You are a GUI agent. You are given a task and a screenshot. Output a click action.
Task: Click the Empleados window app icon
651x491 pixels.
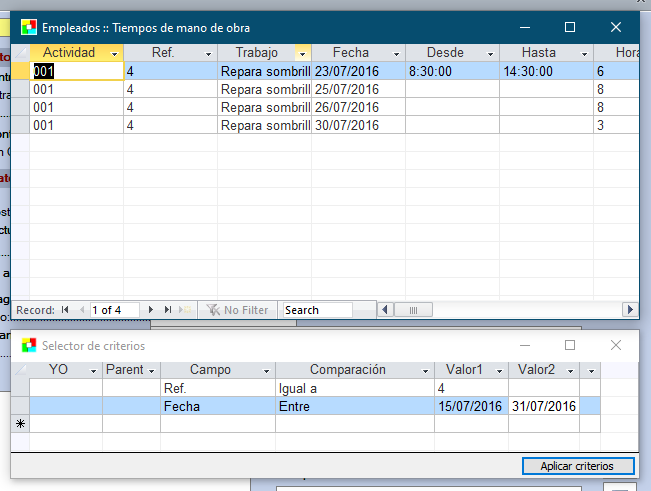tap(29, 27)
